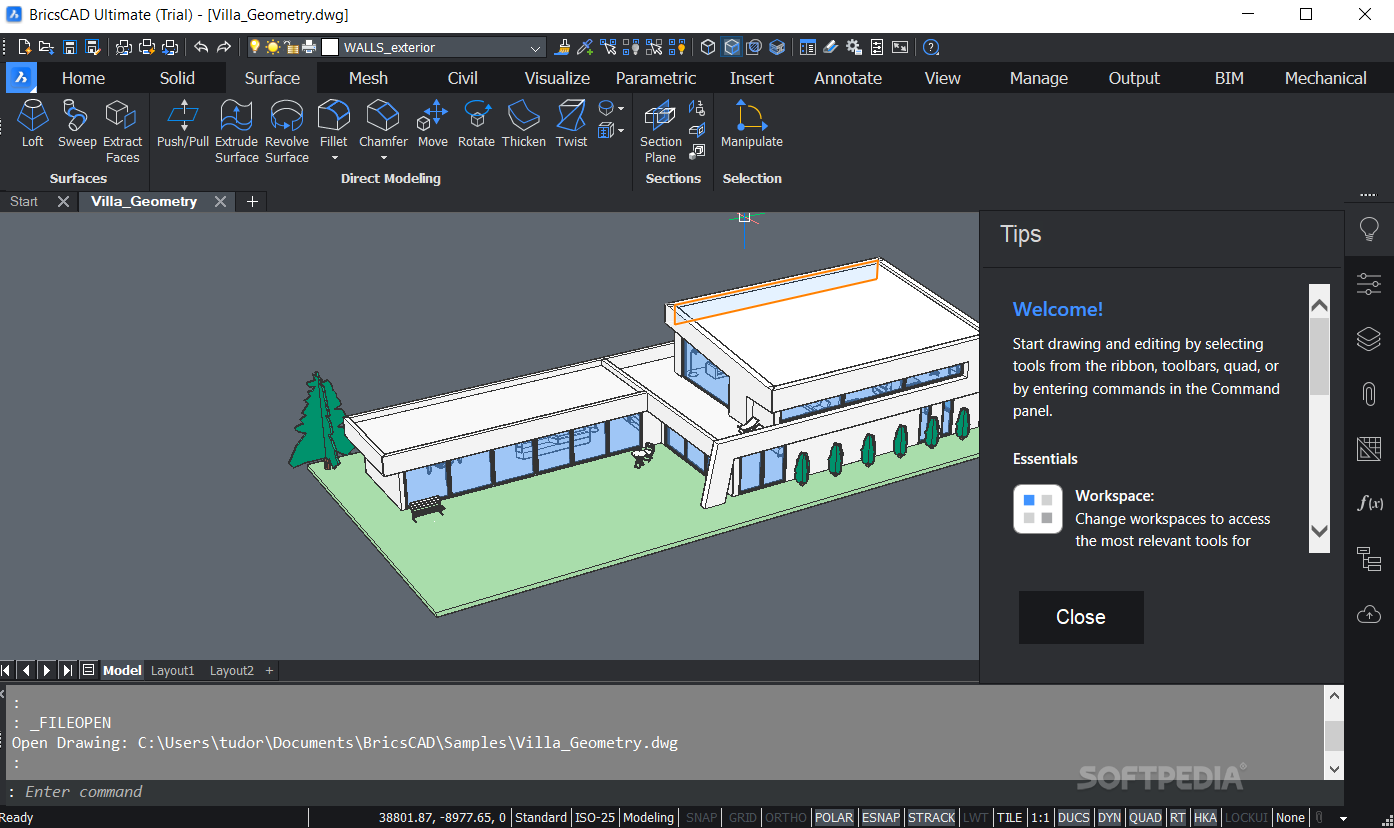Click the white layer color swatch
This screenshot has width=1394, height=828.
[x=330, y=47]
